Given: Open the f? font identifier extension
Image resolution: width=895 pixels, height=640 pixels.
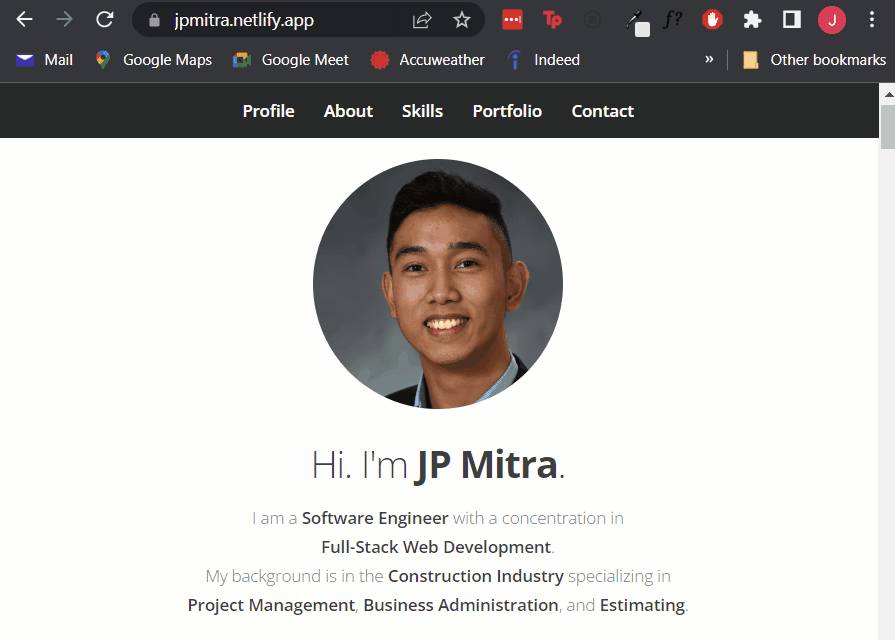Looking at the screenshot, I should 672,20.
